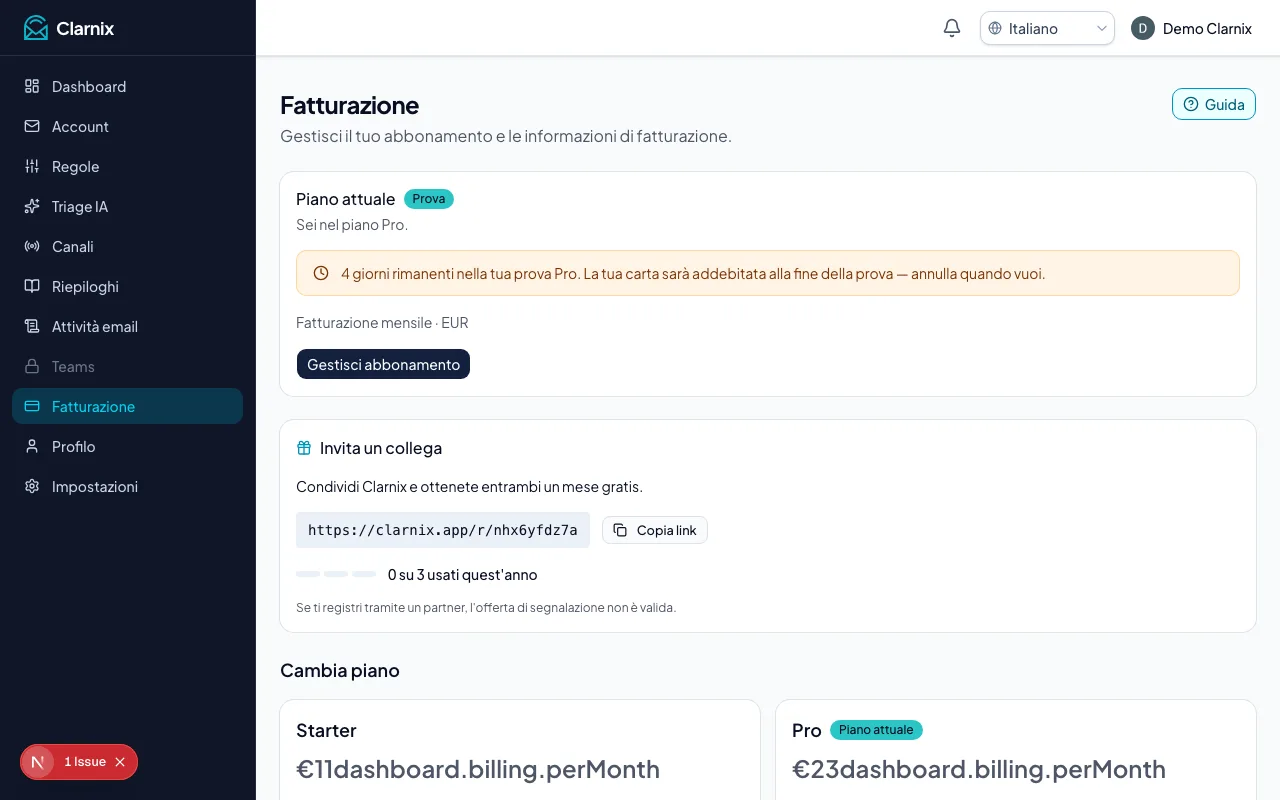Screen dimensions: 1280x800
Task: Click the Fatturazione mensile · EUR text
Action: (382, 323)
